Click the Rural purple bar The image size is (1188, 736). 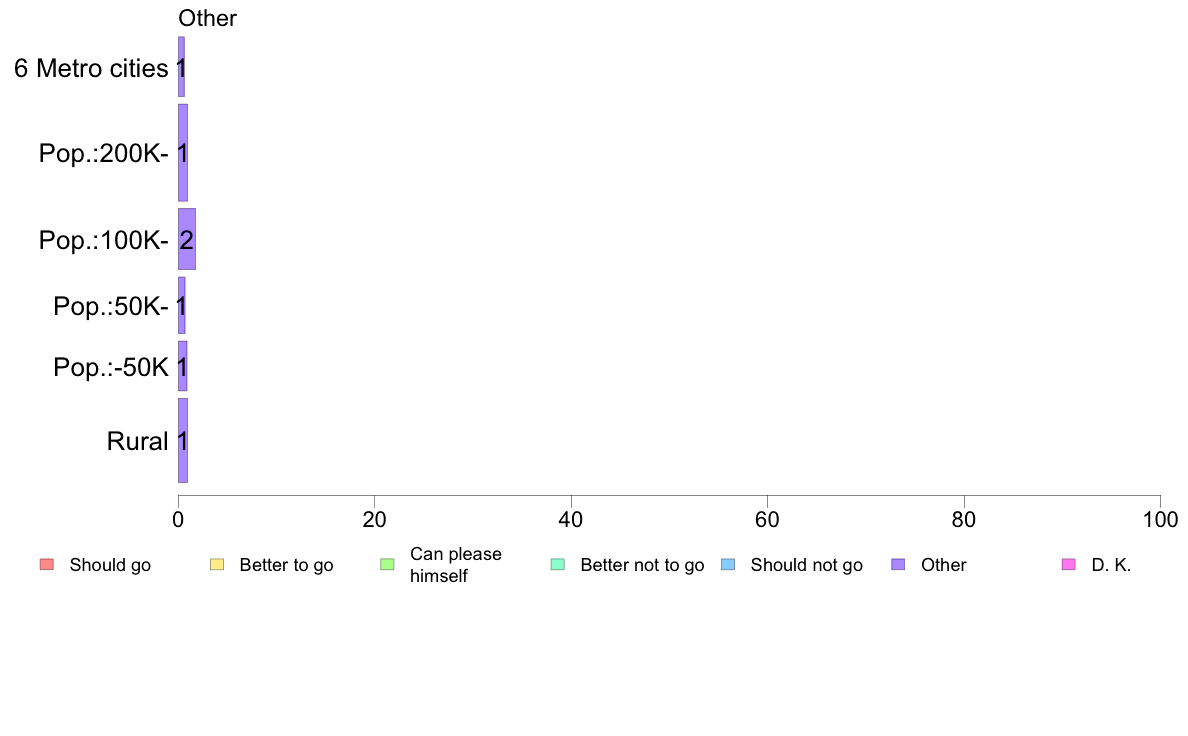(183, 440)
